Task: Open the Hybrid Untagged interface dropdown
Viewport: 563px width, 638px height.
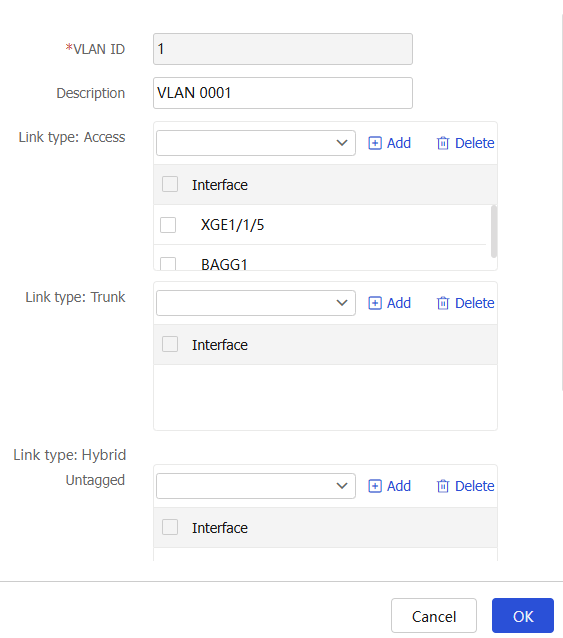Action: click(256, 486)
